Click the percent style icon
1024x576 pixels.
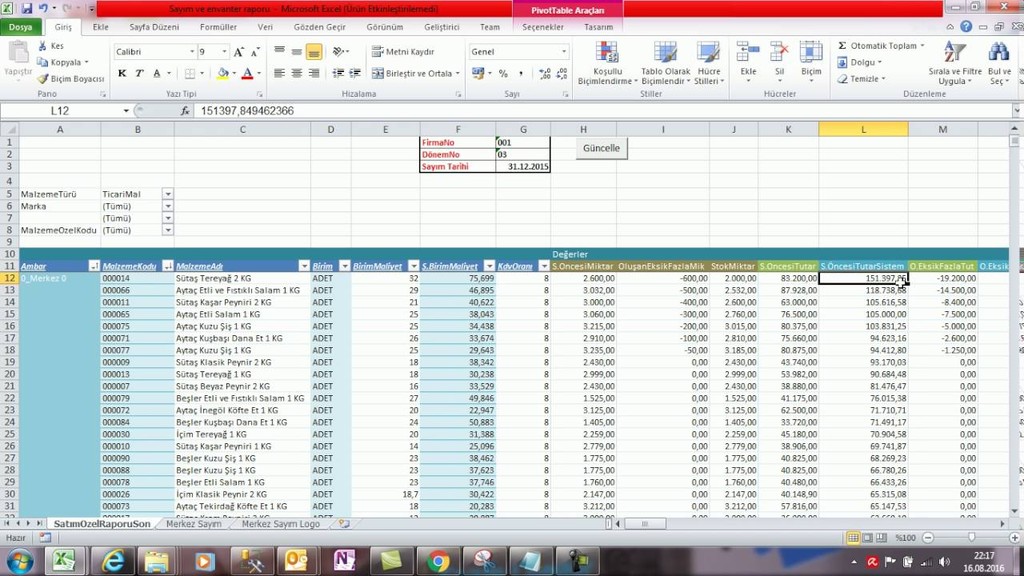pyautogui.click(x=503, y=74)
